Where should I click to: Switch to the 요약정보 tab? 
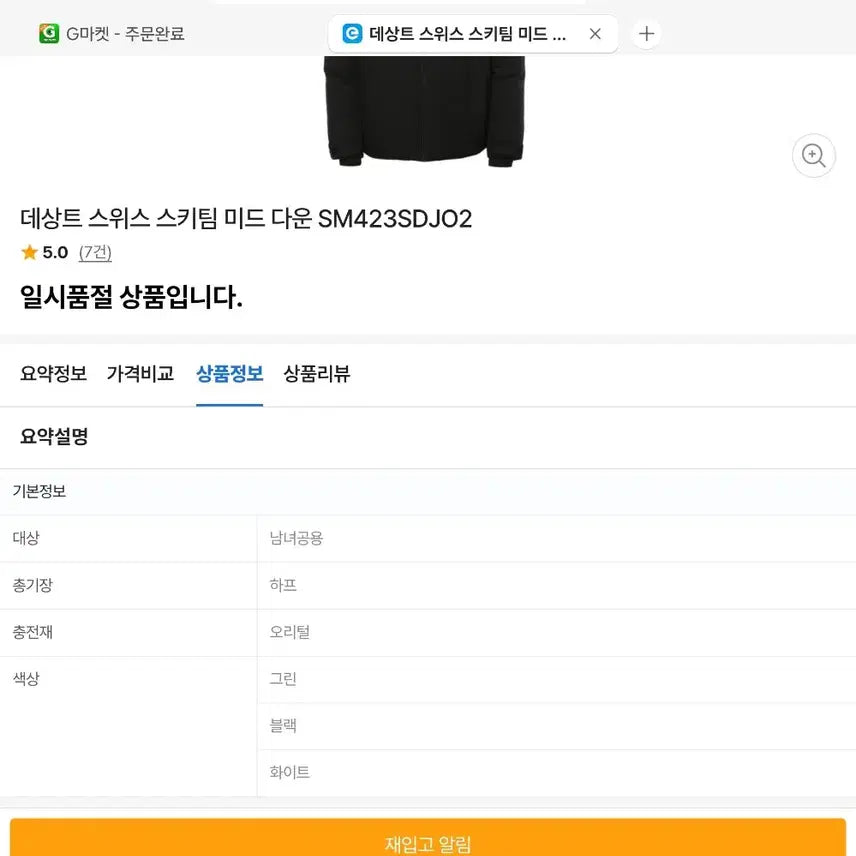[51, 374]
